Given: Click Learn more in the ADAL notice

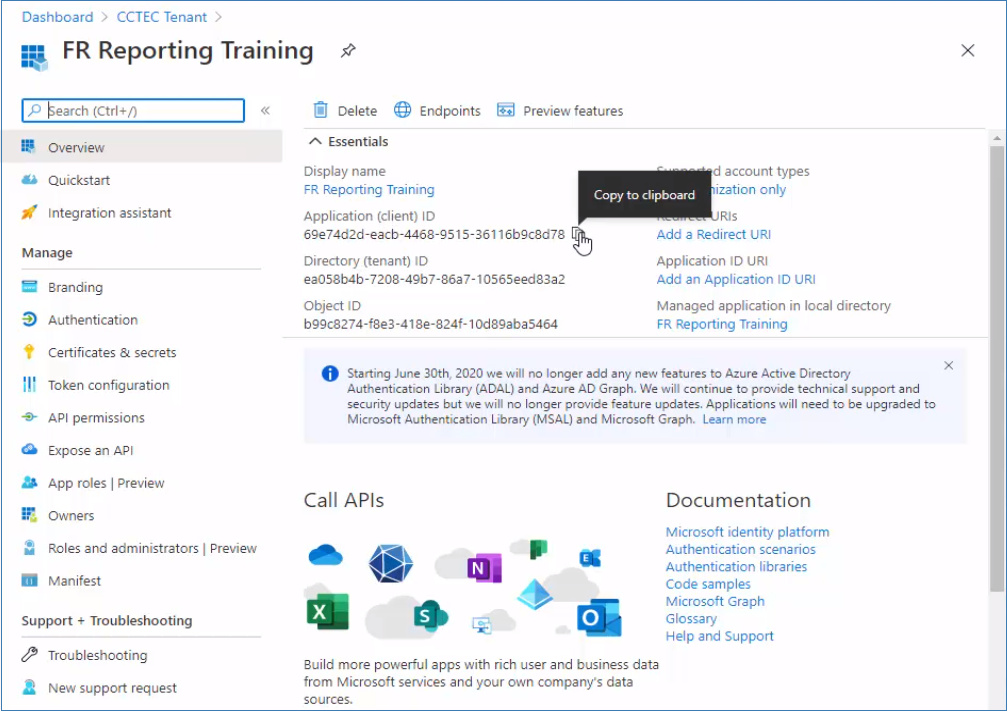Looking at the screenshot, I should click(734, 419).
